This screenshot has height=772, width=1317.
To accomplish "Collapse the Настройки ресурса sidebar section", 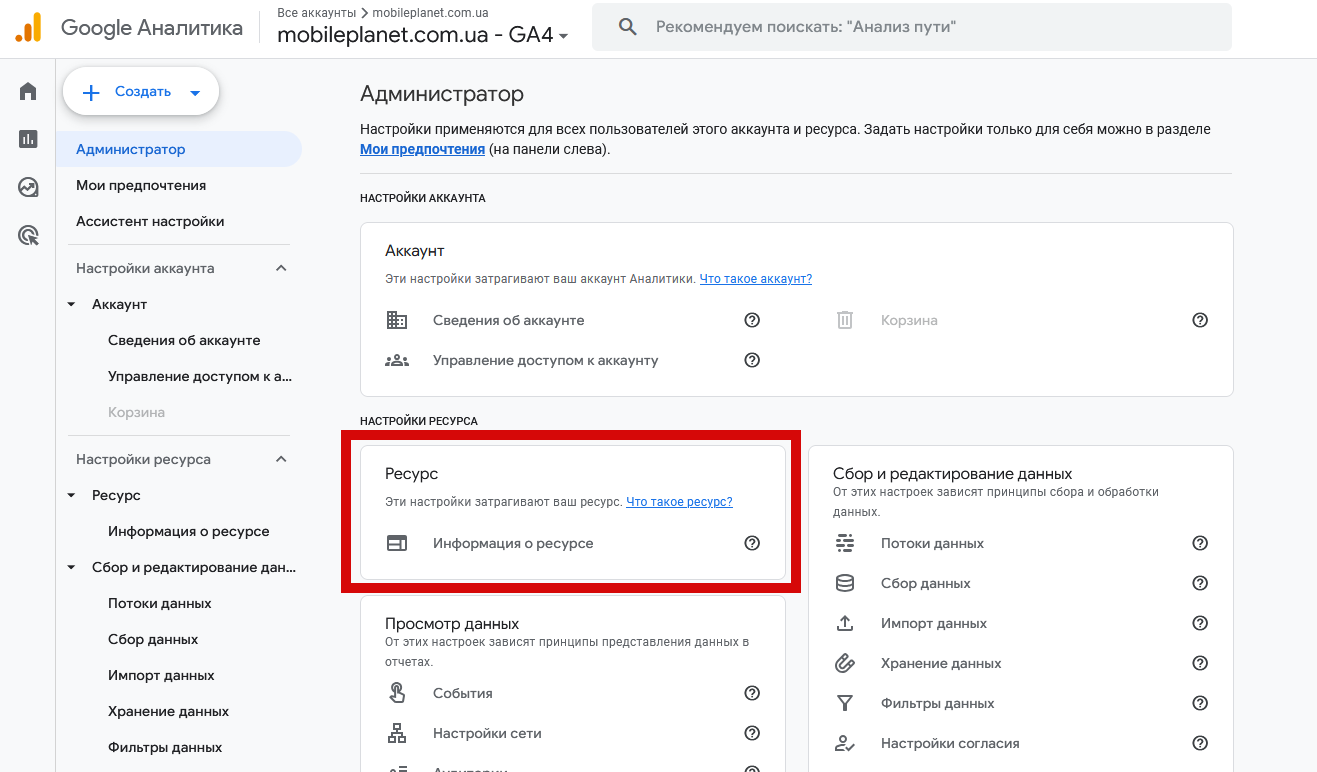I will 281,459.
